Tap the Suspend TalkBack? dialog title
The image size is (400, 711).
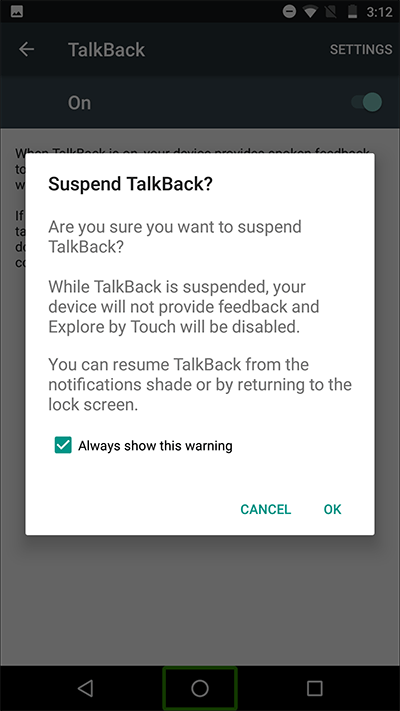130,184
